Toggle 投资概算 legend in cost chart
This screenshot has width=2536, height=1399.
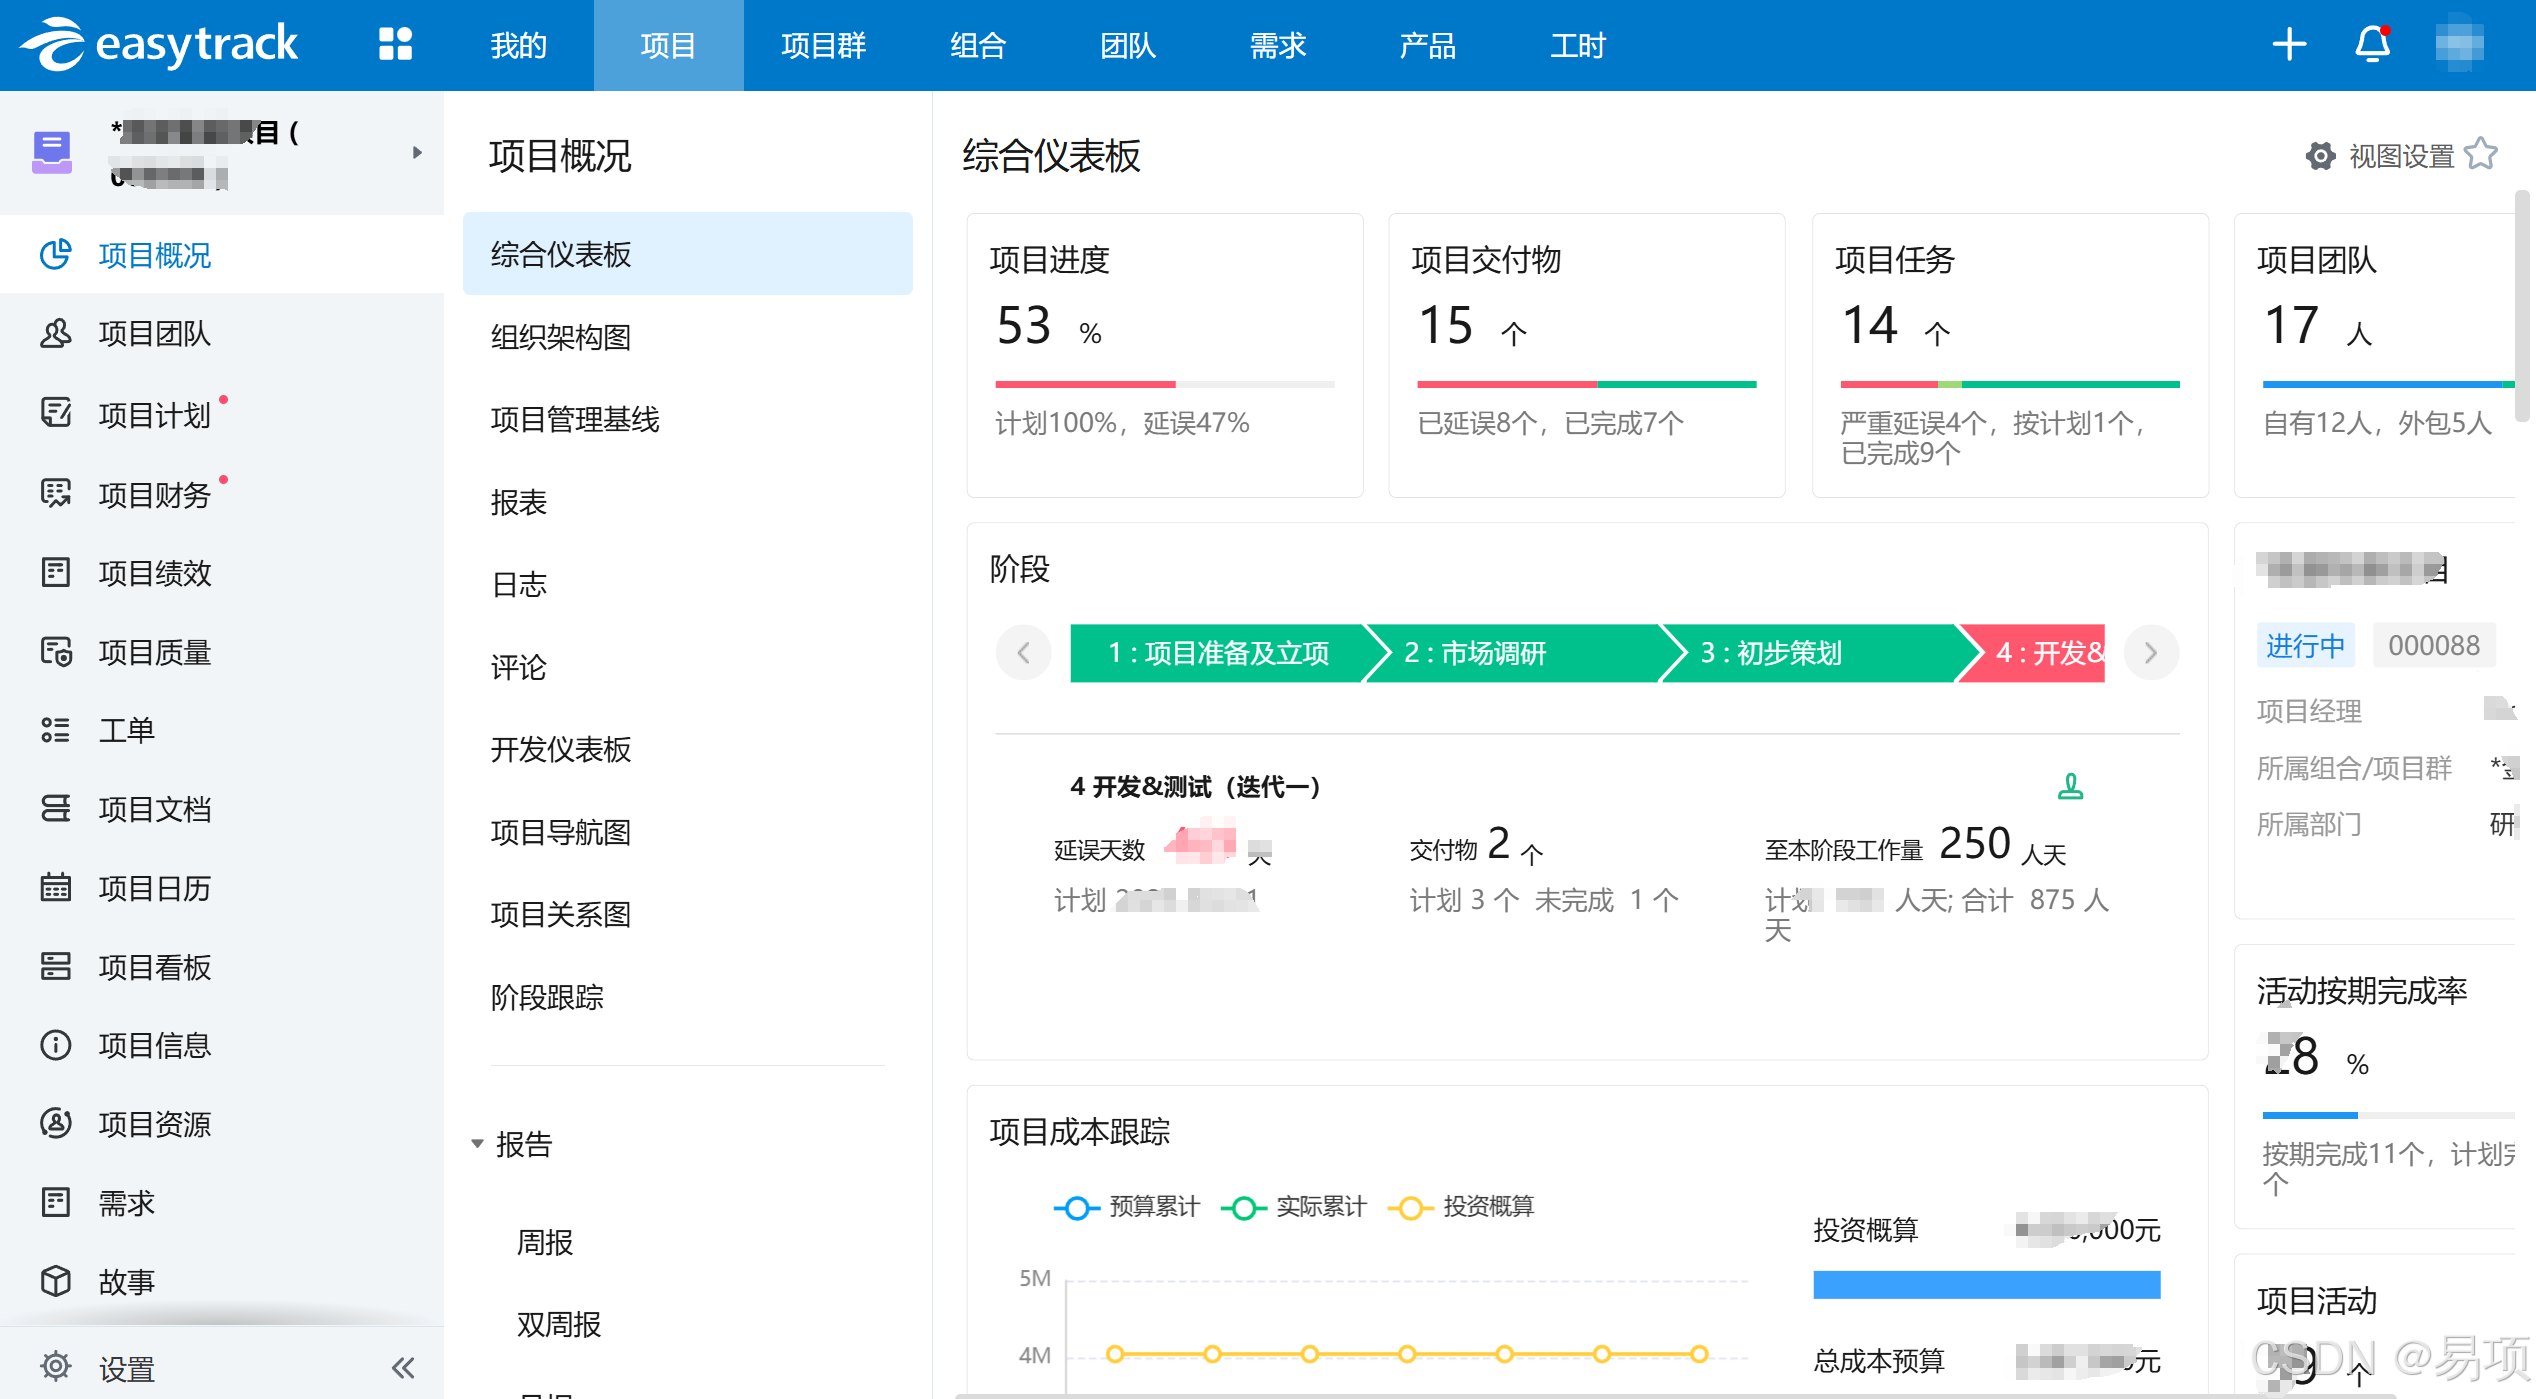1460,1207
